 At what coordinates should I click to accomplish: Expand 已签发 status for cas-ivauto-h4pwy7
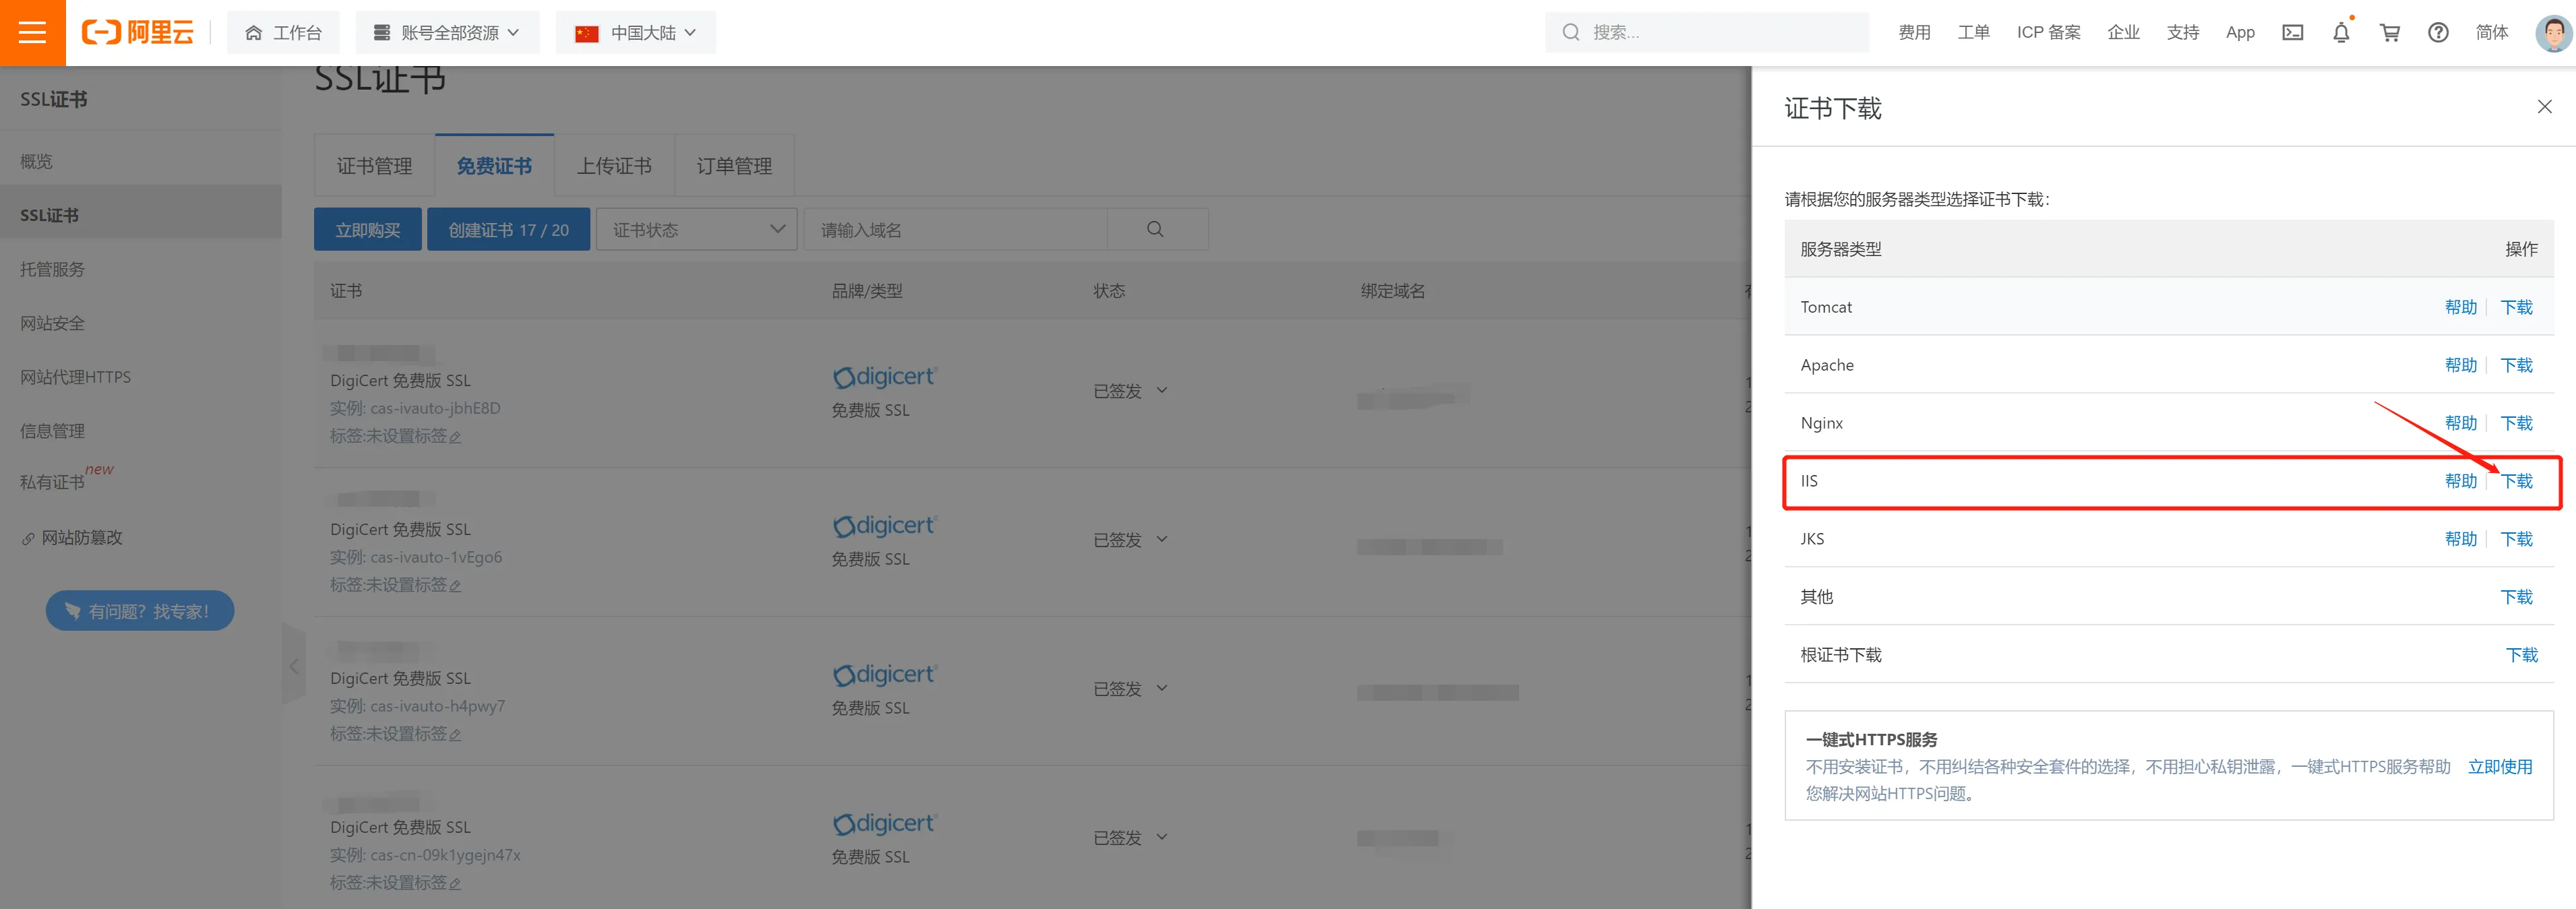coord(1161,688)
